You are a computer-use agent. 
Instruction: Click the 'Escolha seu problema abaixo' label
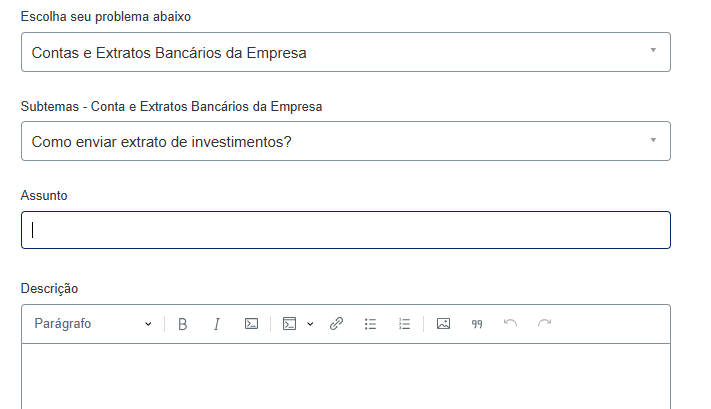point(106,17)
